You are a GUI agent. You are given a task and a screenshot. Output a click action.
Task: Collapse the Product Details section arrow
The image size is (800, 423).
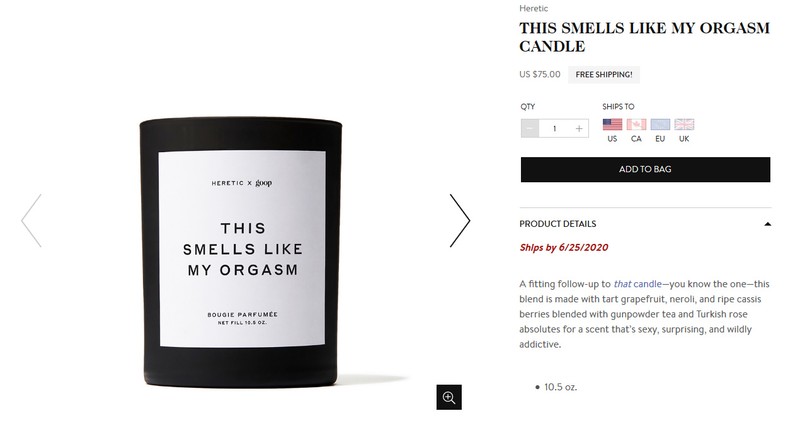pos(767,224)
